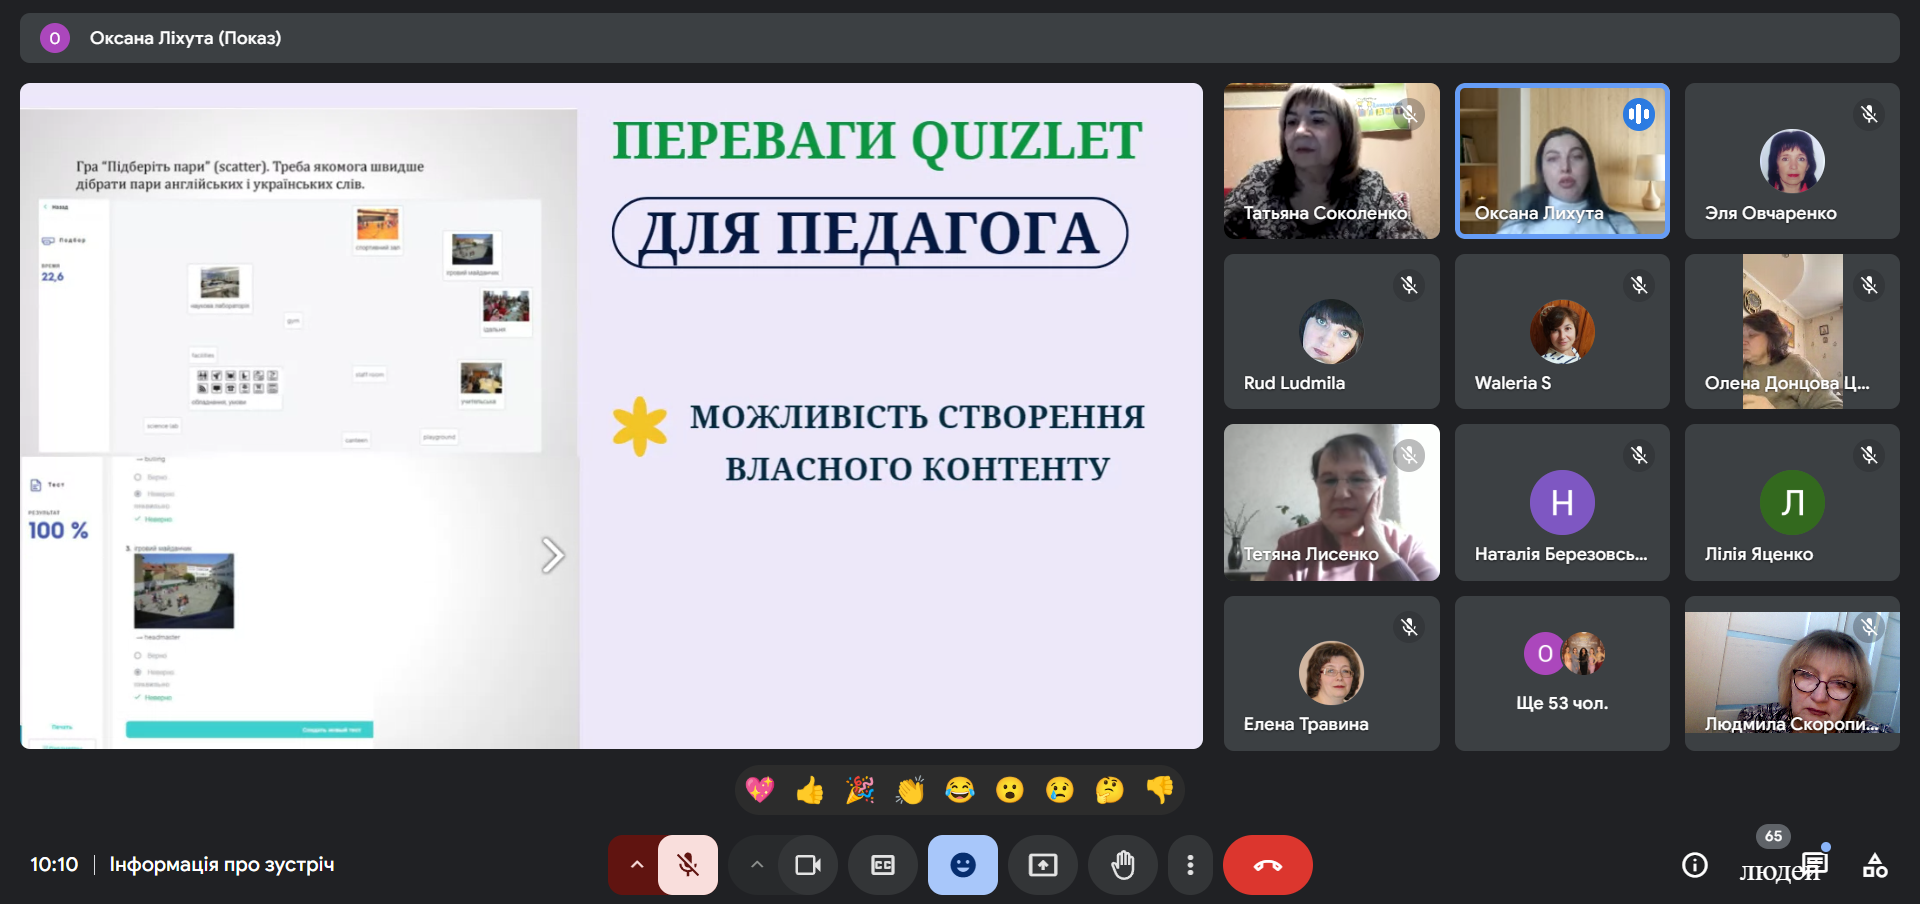Viewport: 1920px width, 904px height.
Task: Click Наталія Березовсь... muted microphone icon
Action: [x=1639, y=455]
